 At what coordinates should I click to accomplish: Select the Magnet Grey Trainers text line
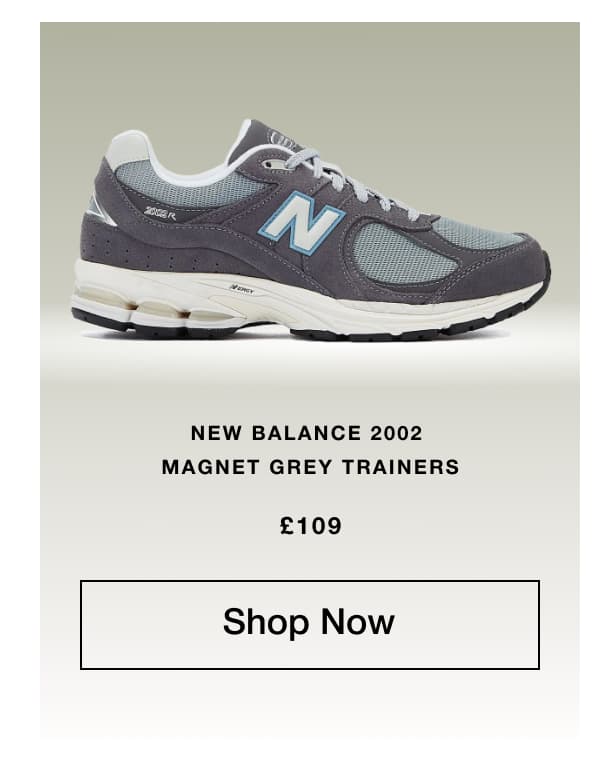310,467
